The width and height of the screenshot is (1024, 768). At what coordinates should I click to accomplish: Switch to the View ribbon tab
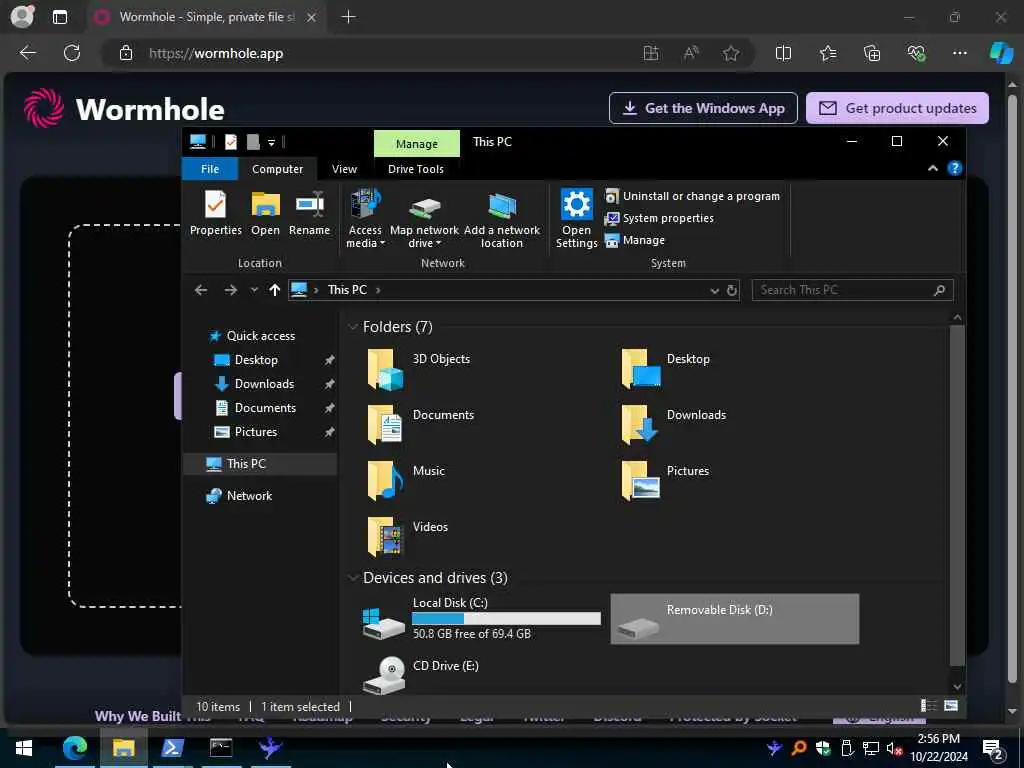[x=344, y=169]
